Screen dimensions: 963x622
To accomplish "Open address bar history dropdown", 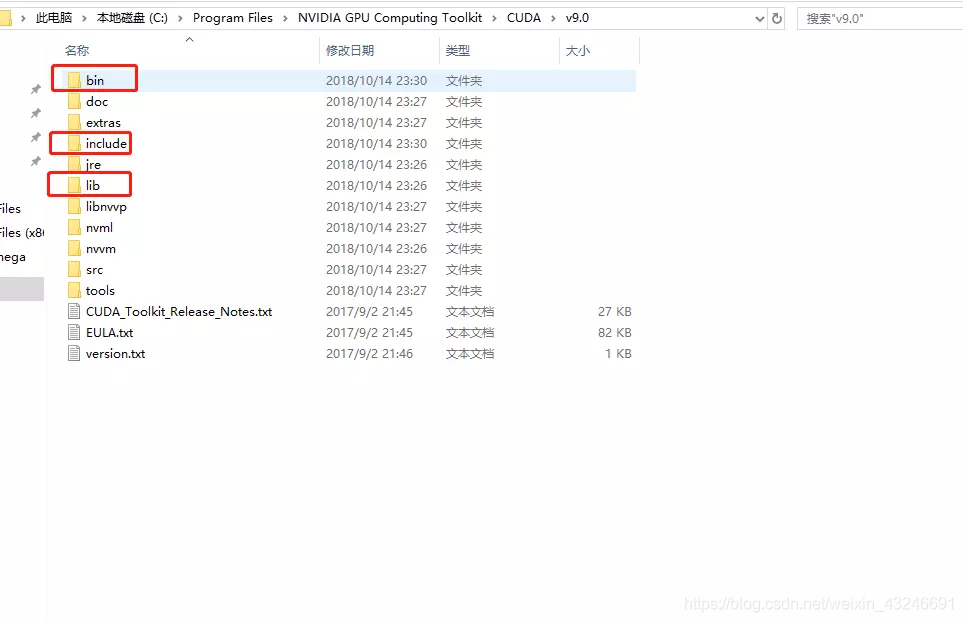I will (760, 18).
